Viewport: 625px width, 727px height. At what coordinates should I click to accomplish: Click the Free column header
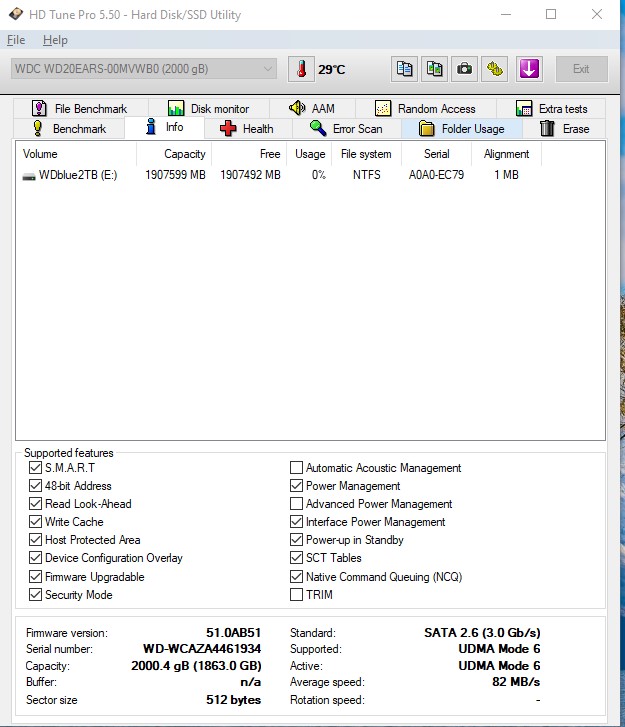[249, 154]
